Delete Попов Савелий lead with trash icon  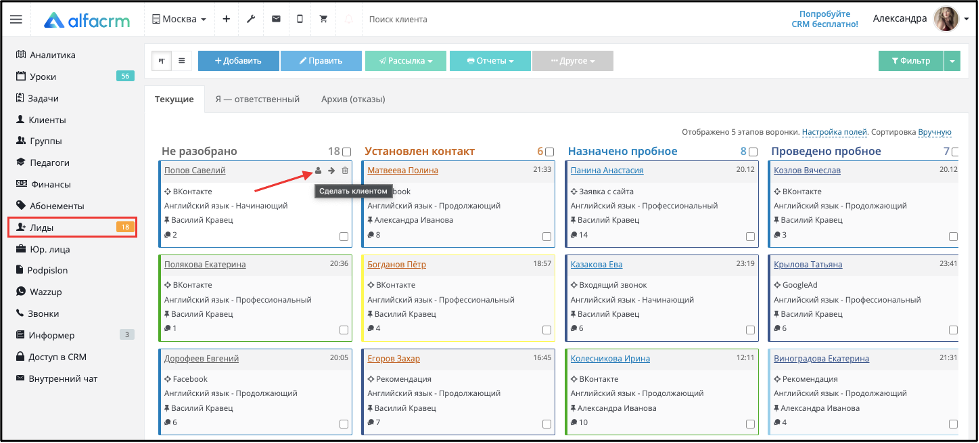tap(345, 170)
